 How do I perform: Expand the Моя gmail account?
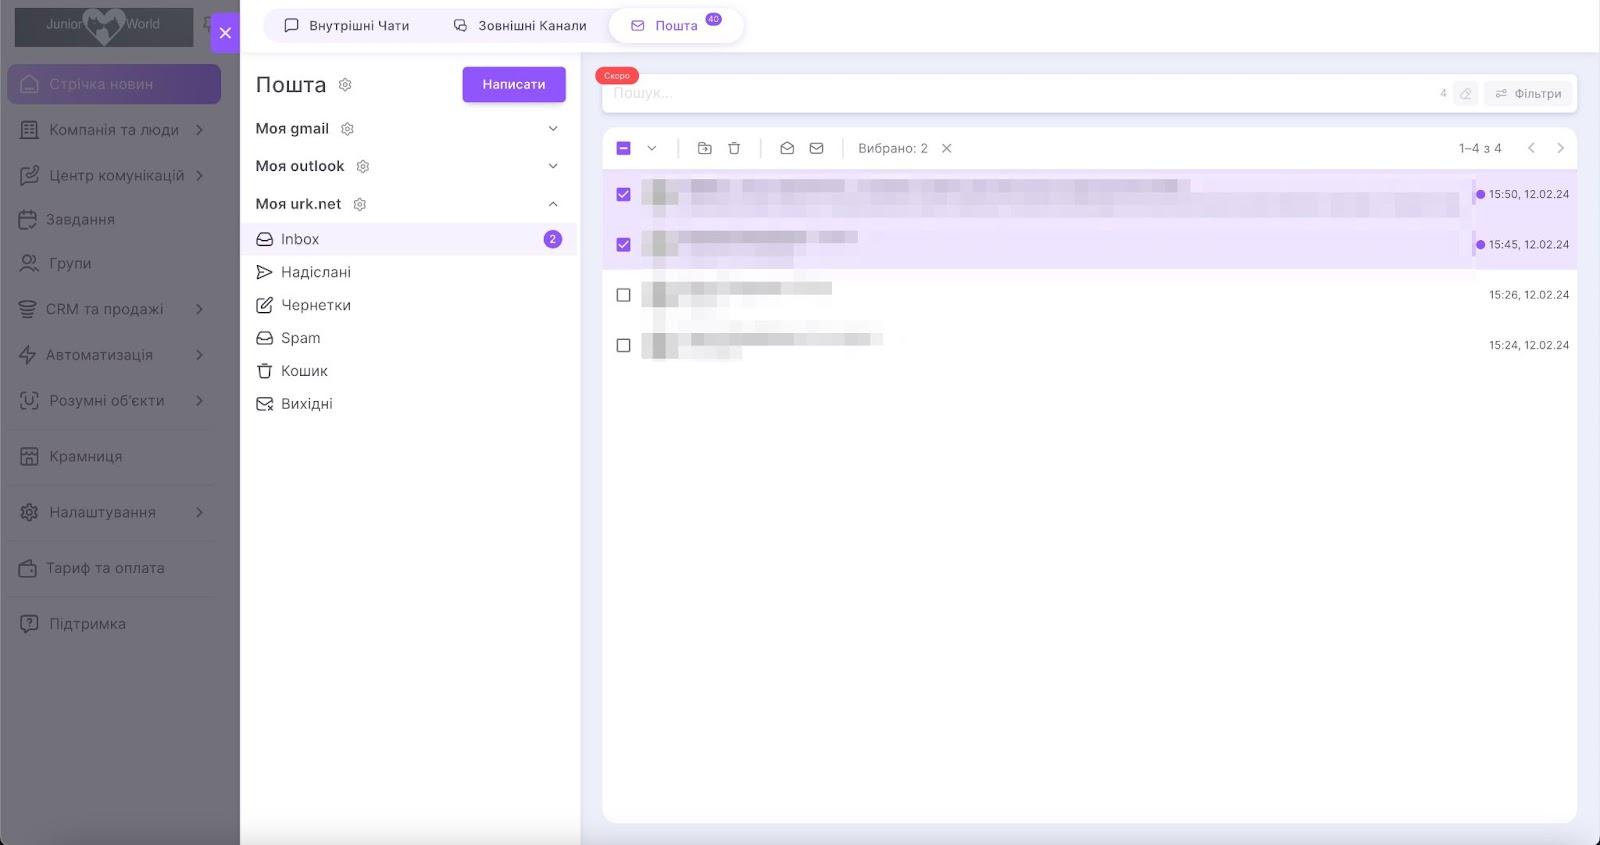[x=553, y=129]
